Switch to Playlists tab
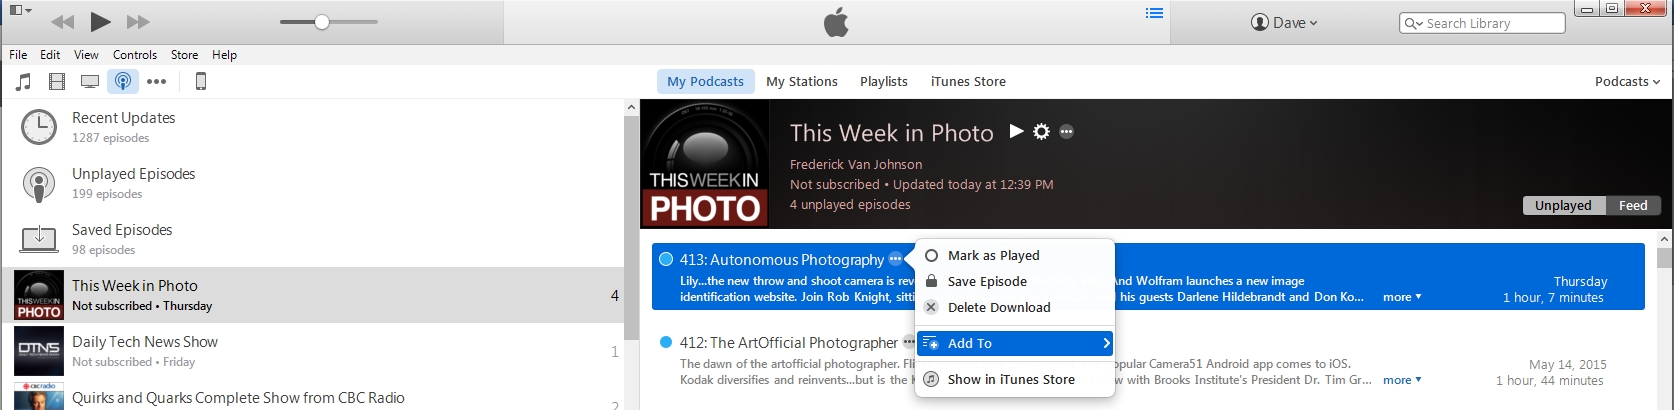 tap(884, 81)
